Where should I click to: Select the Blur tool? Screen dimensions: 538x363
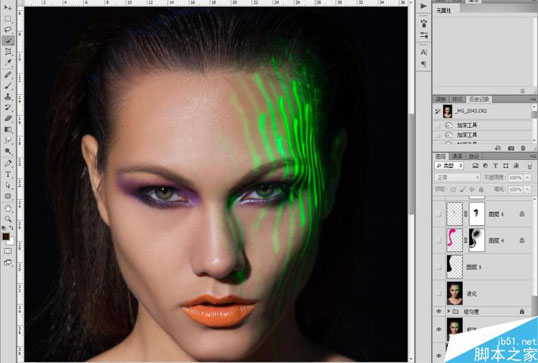point(8,140)
